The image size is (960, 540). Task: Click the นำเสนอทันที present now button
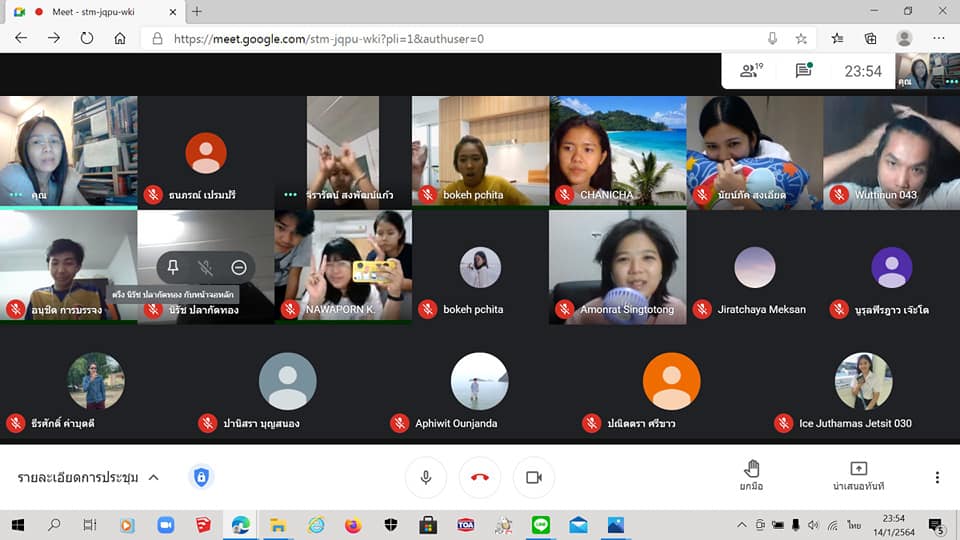[x=858, y=475]
